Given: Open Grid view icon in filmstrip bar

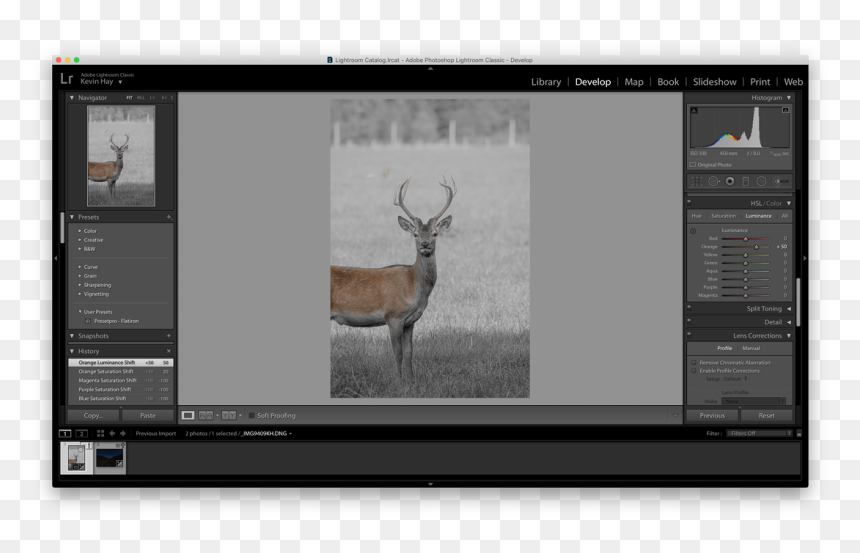Looking at the screenshot, I should 100,433.
